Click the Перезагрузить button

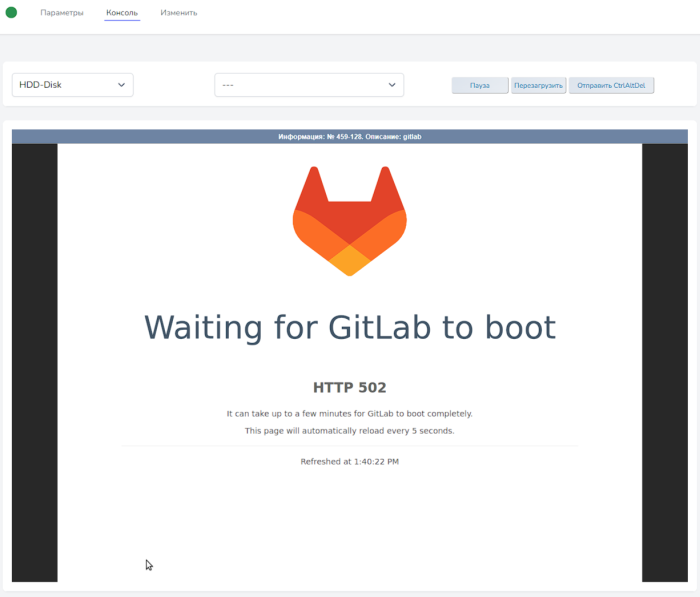click(x=539, y=86)
